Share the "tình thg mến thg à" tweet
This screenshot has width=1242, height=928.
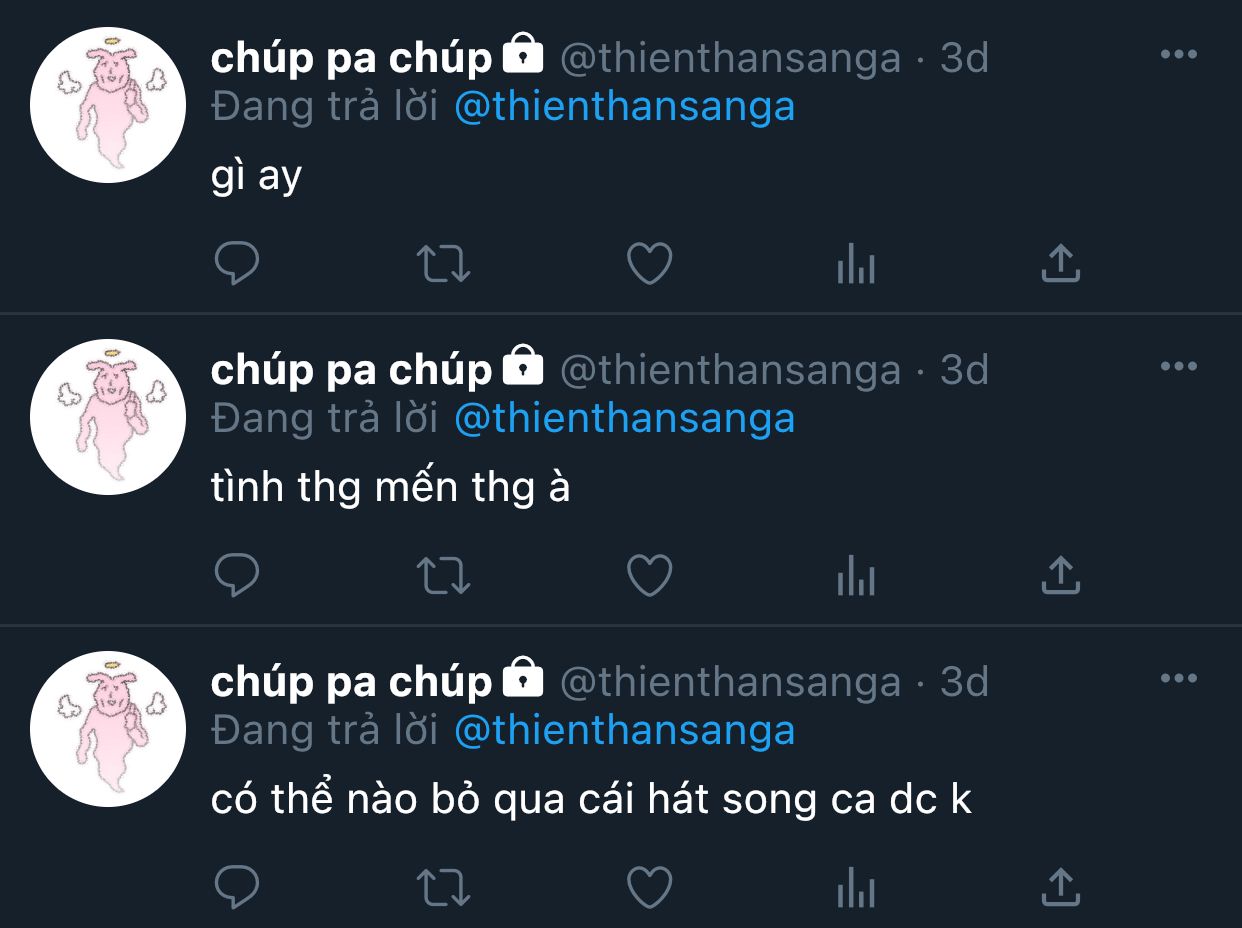(x=1060, y=576)
